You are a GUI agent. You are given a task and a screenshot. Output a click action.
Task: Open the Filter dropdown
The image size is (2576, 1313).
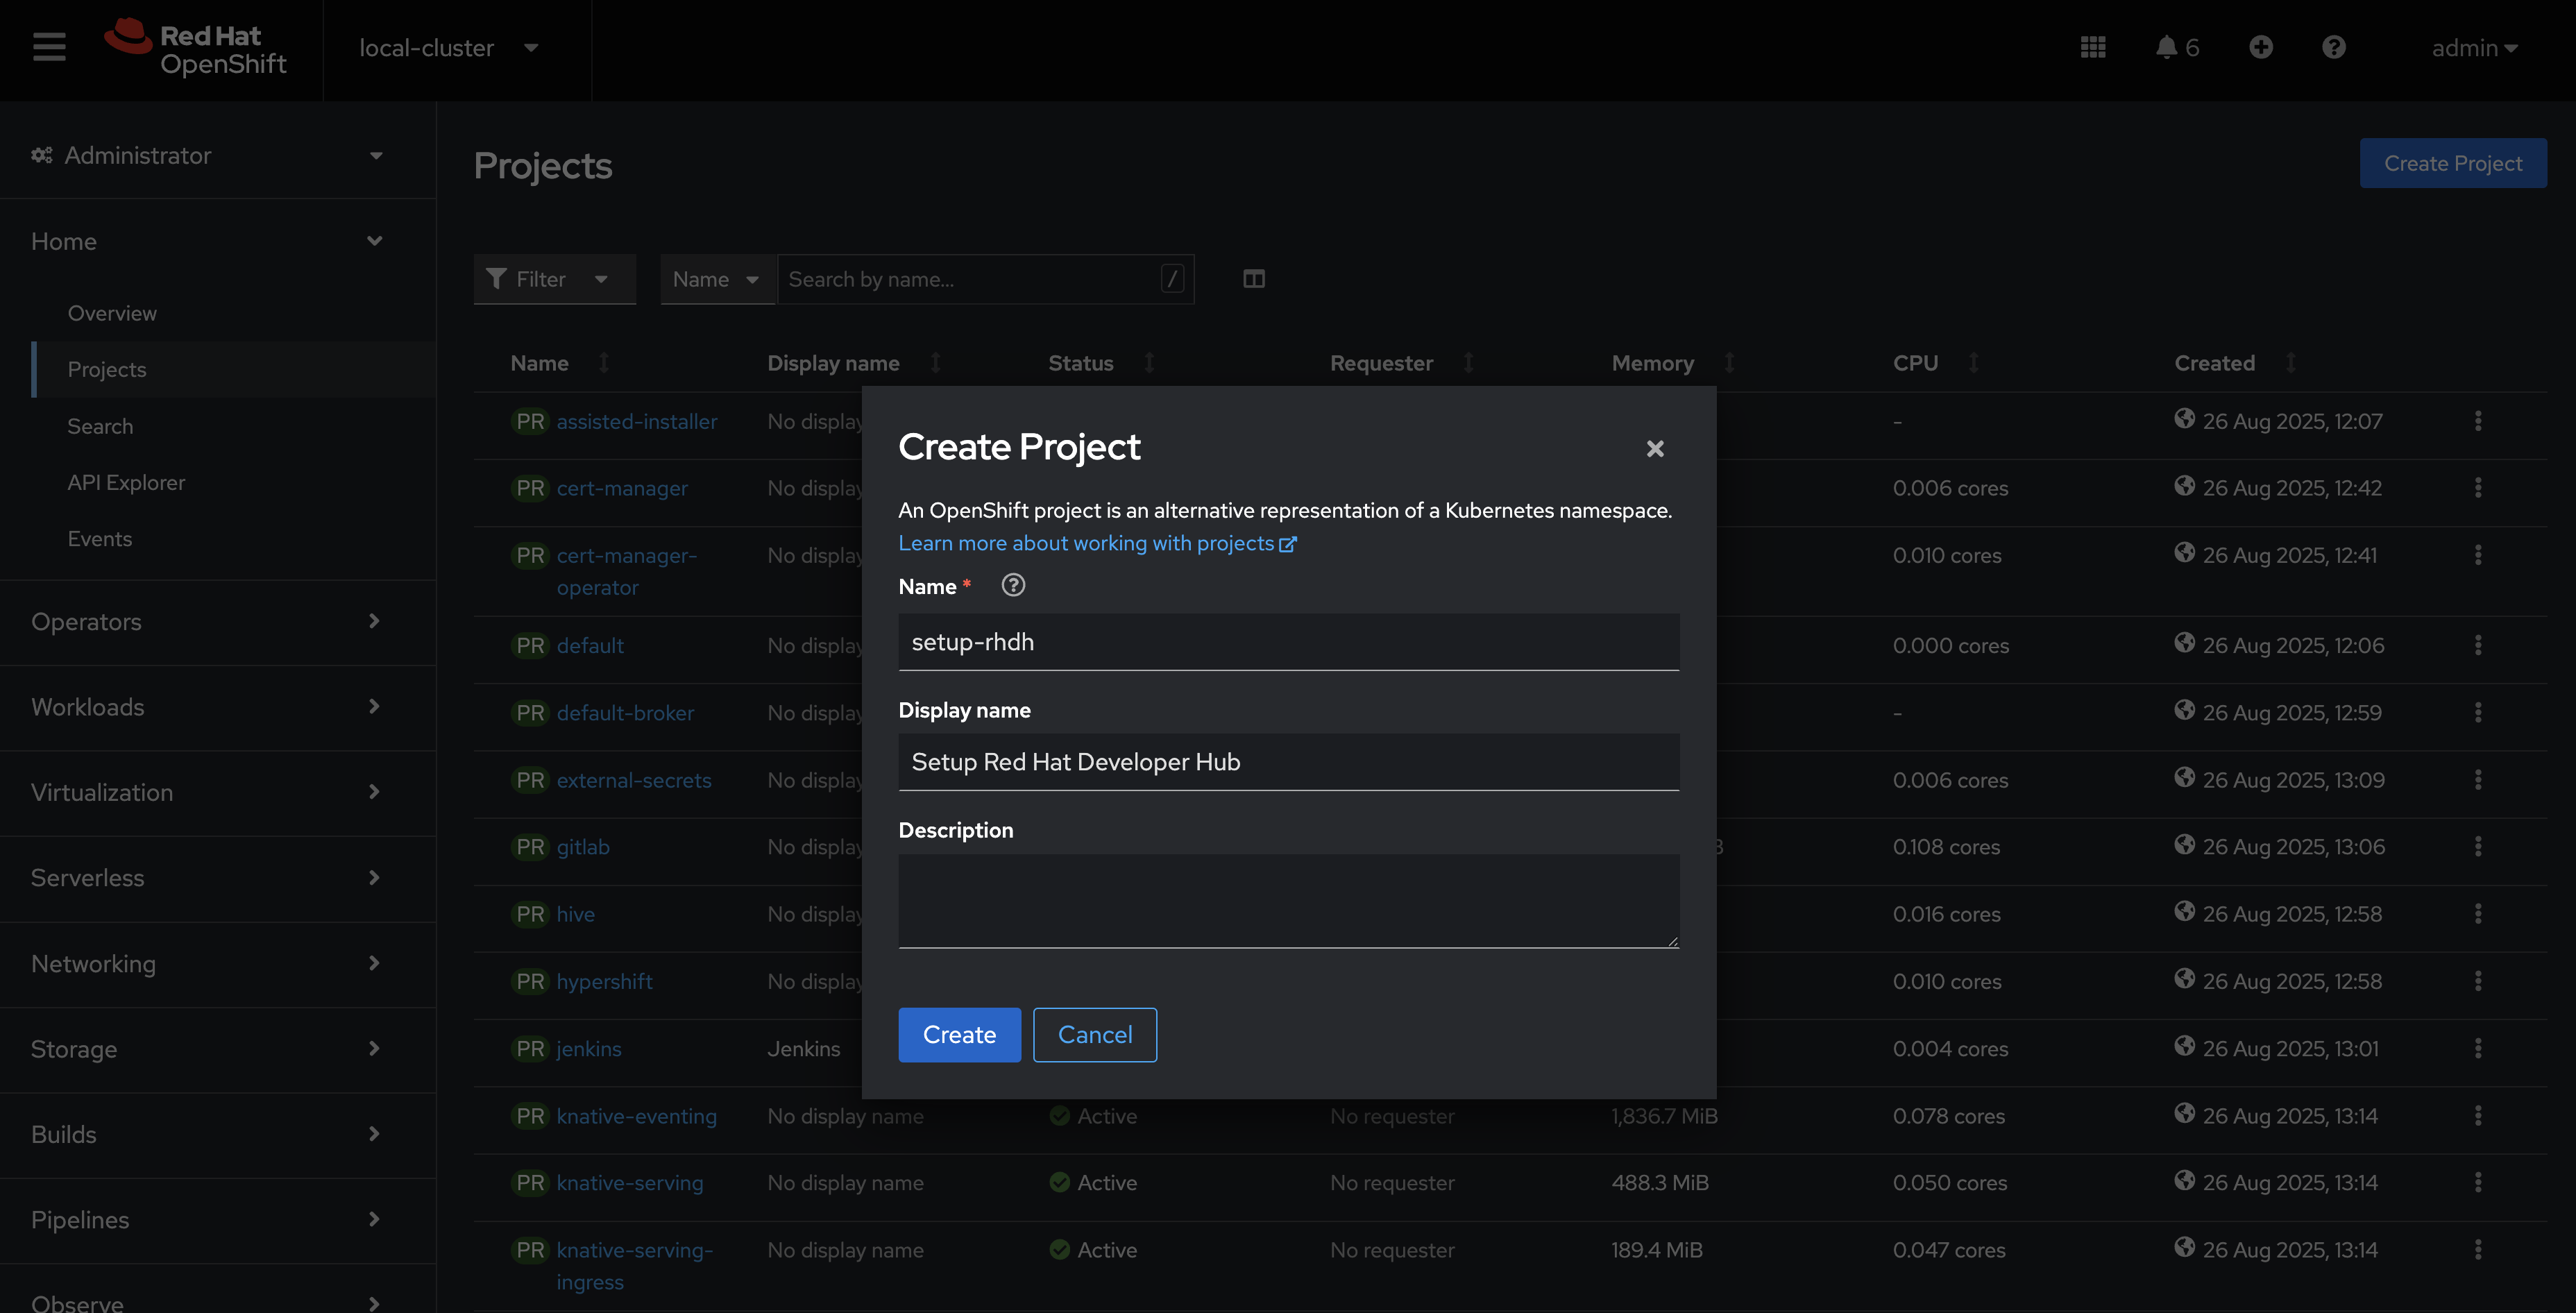coord(554,279)
